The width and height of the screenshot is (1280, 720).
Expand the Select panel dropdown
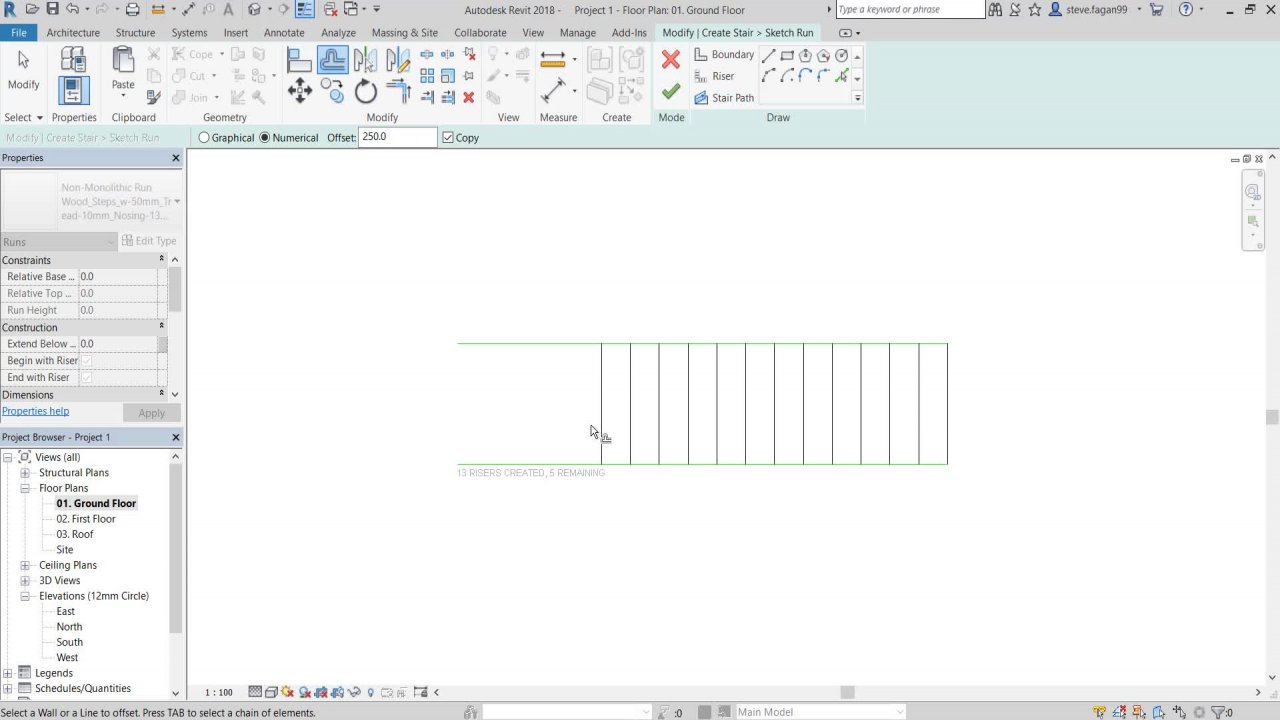click(x=24, y=117)
